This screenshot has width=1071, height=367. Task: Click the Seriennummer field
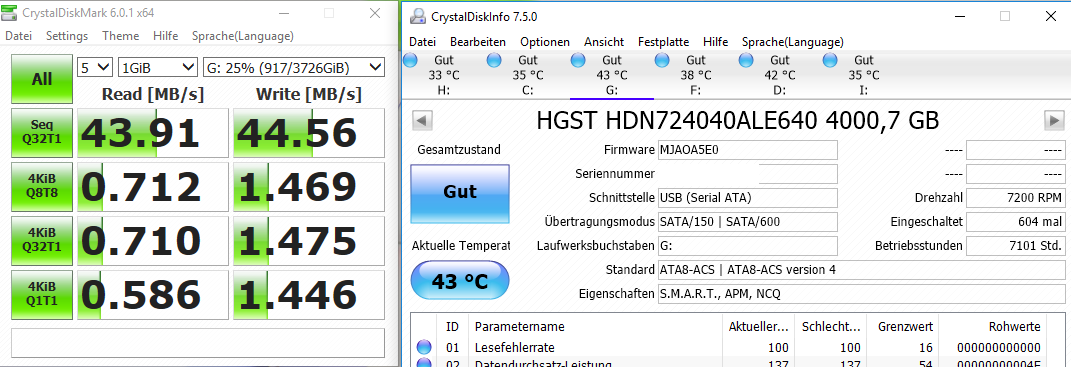click(x=748, y=174)
